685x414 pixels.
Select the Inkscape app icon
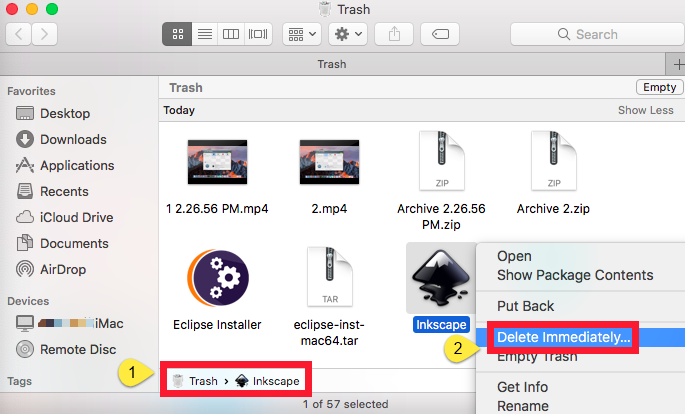[440, 278]
